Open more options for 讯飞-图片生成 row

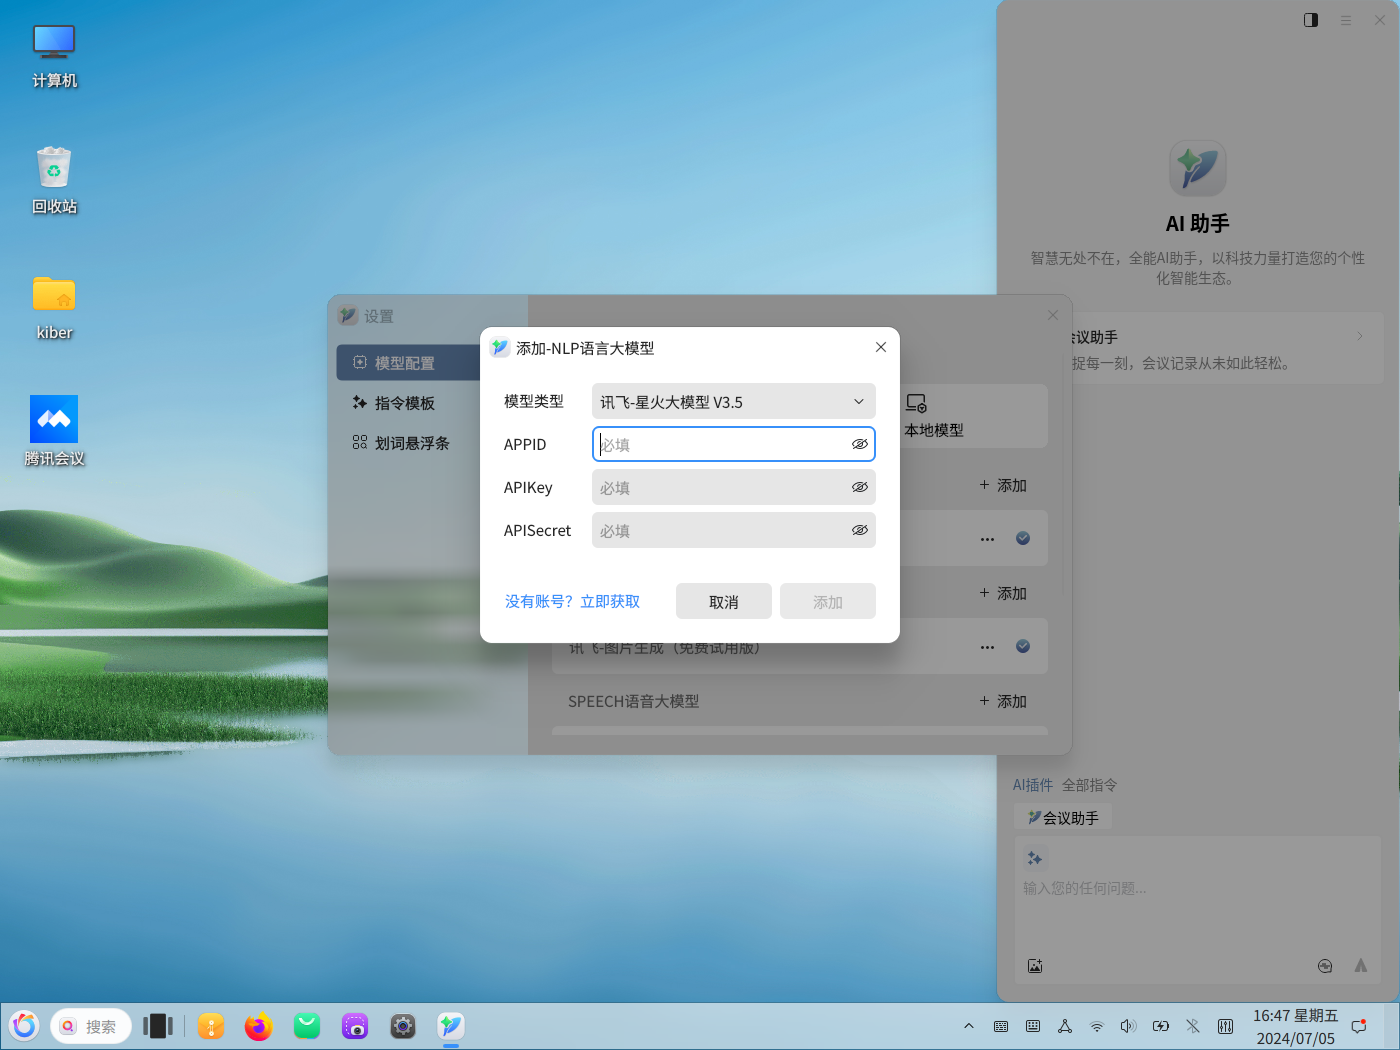coord(987,647)
